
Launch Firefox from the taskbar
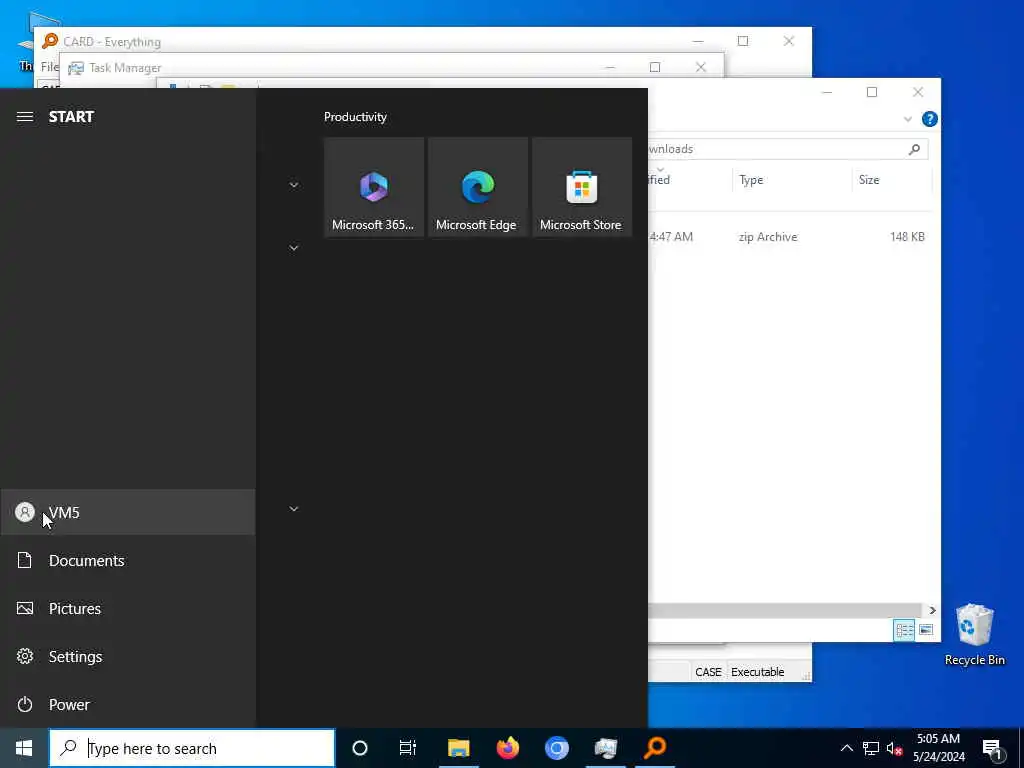(507, 748)
